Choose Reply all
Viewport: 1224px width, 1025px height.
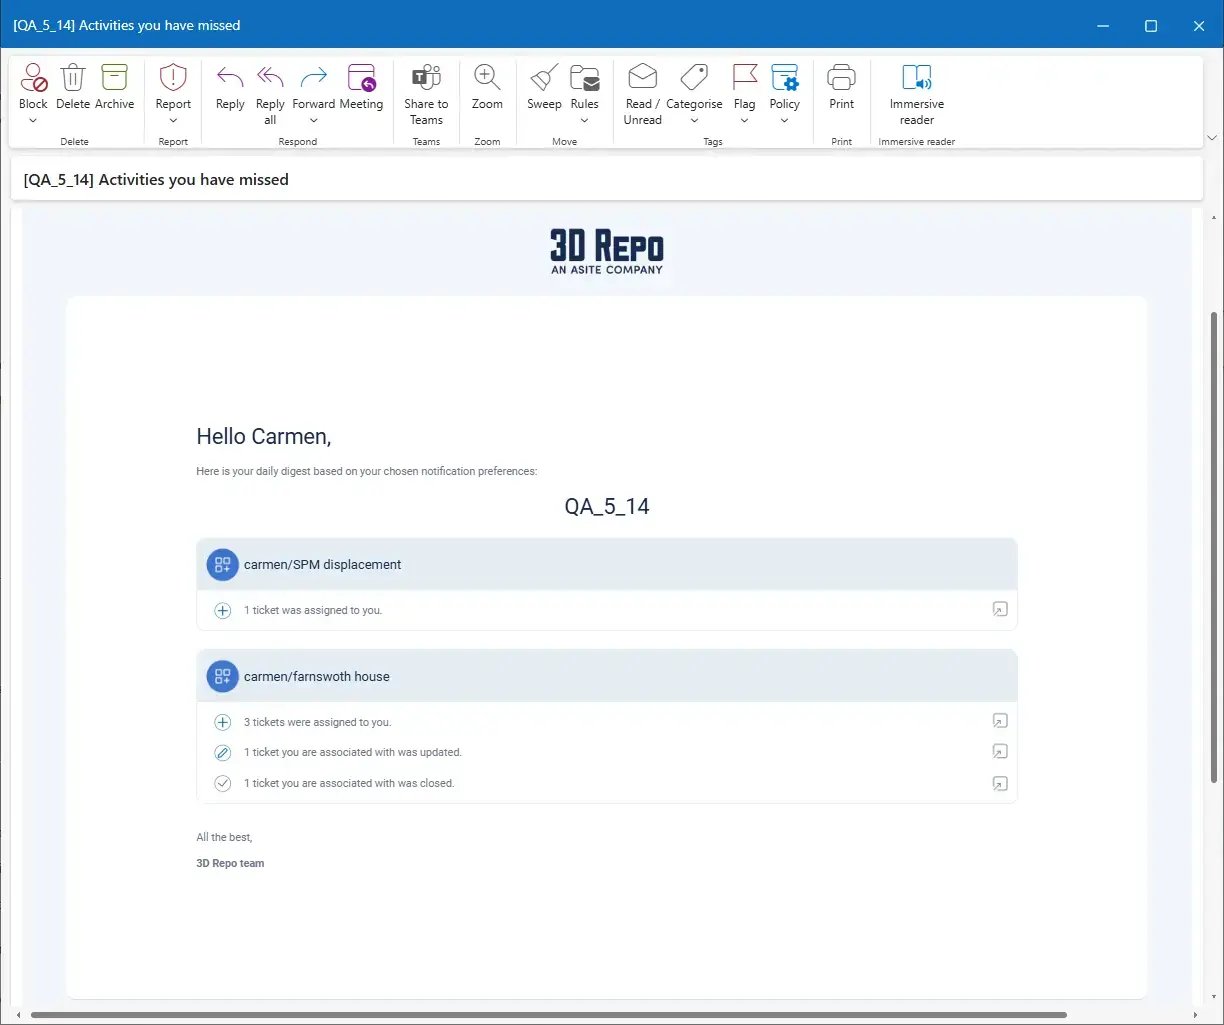pyautogui.click(x=270, y=94)
